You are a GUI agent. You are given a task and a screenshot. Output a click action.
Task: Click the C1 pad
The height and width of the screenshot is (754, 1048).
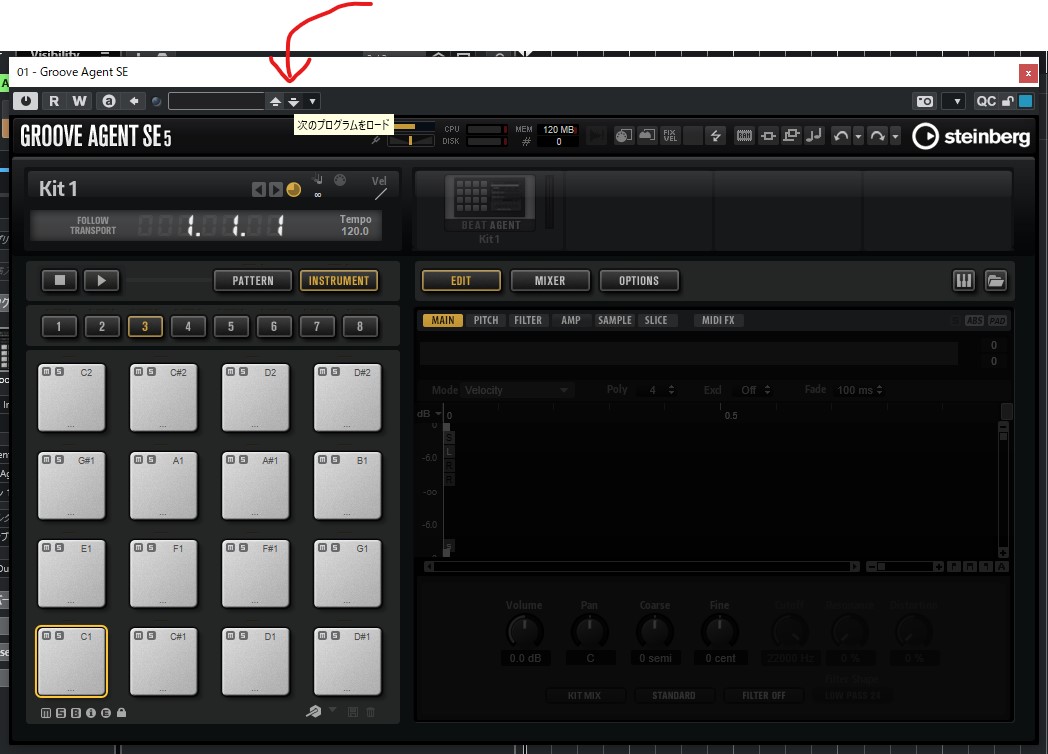(72, 662)
